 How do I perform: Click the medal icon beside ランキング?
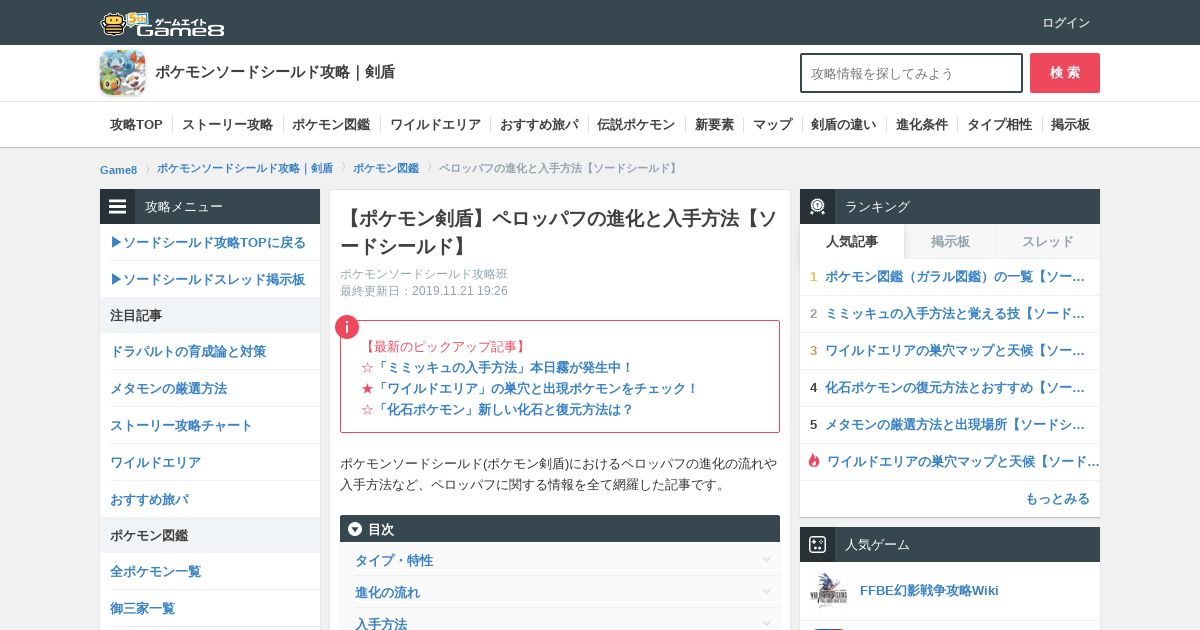pyautogui.click(x=818, y=207)
